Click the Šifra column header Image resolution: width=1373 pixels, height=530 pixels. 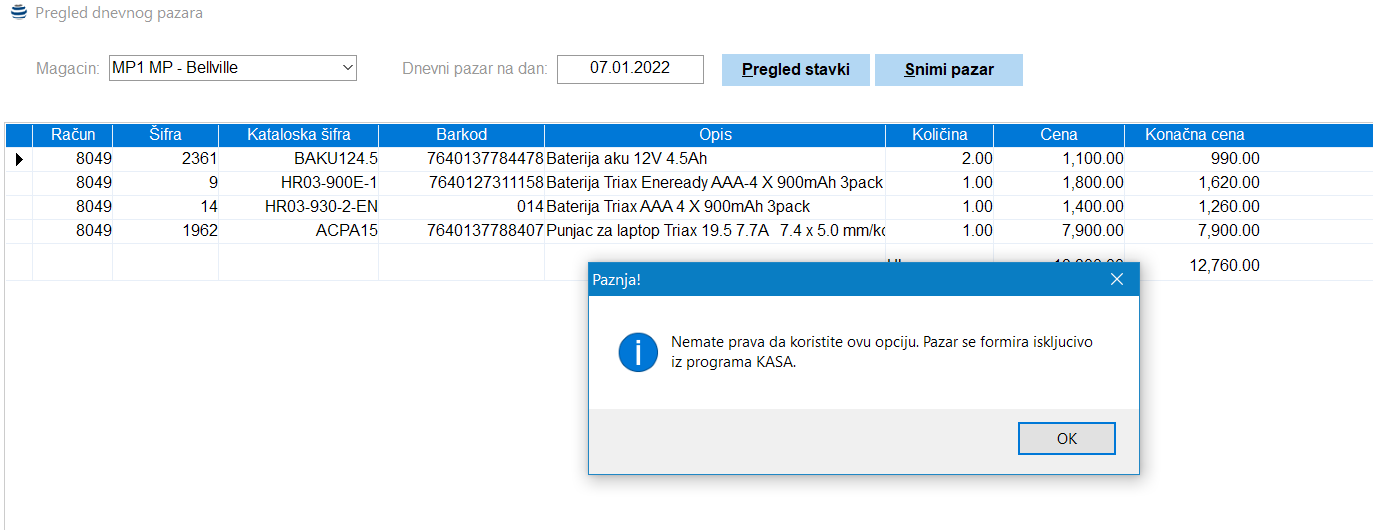tap(165, 135)
